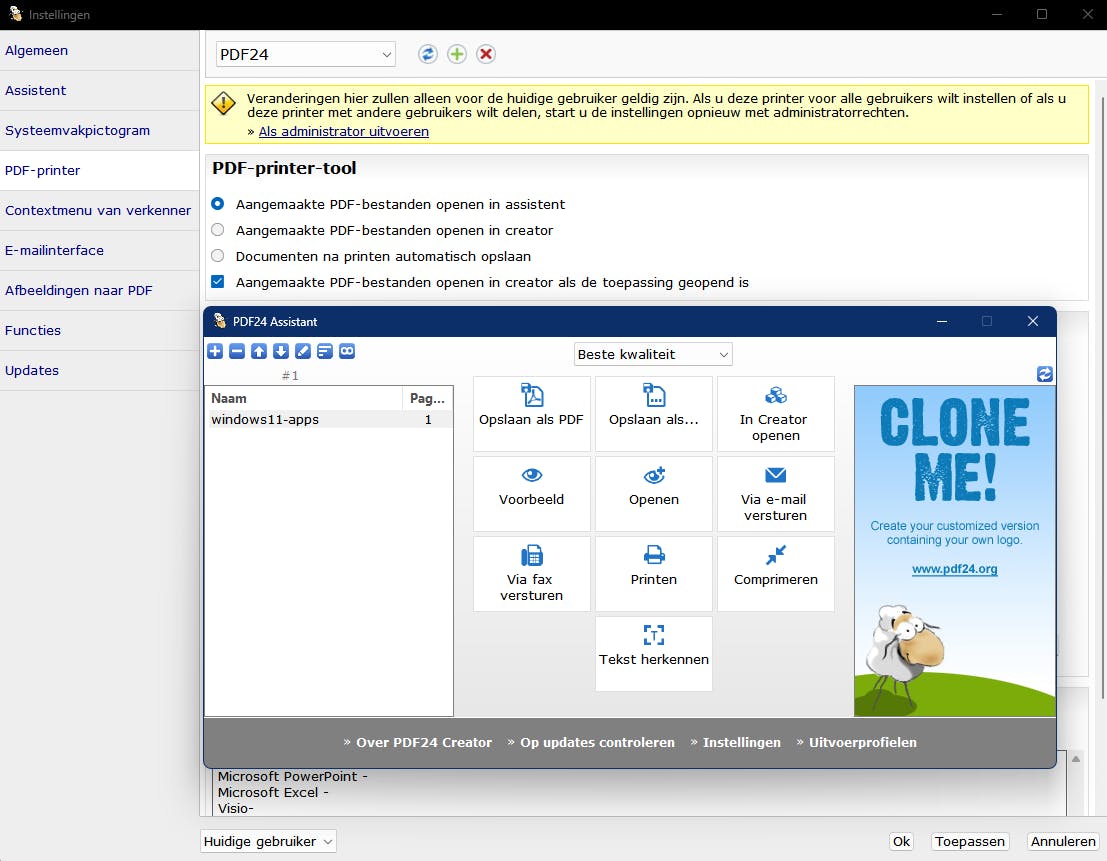
Task: Click 'Microsoft Excel -' list entry
Action: [273, 793]
